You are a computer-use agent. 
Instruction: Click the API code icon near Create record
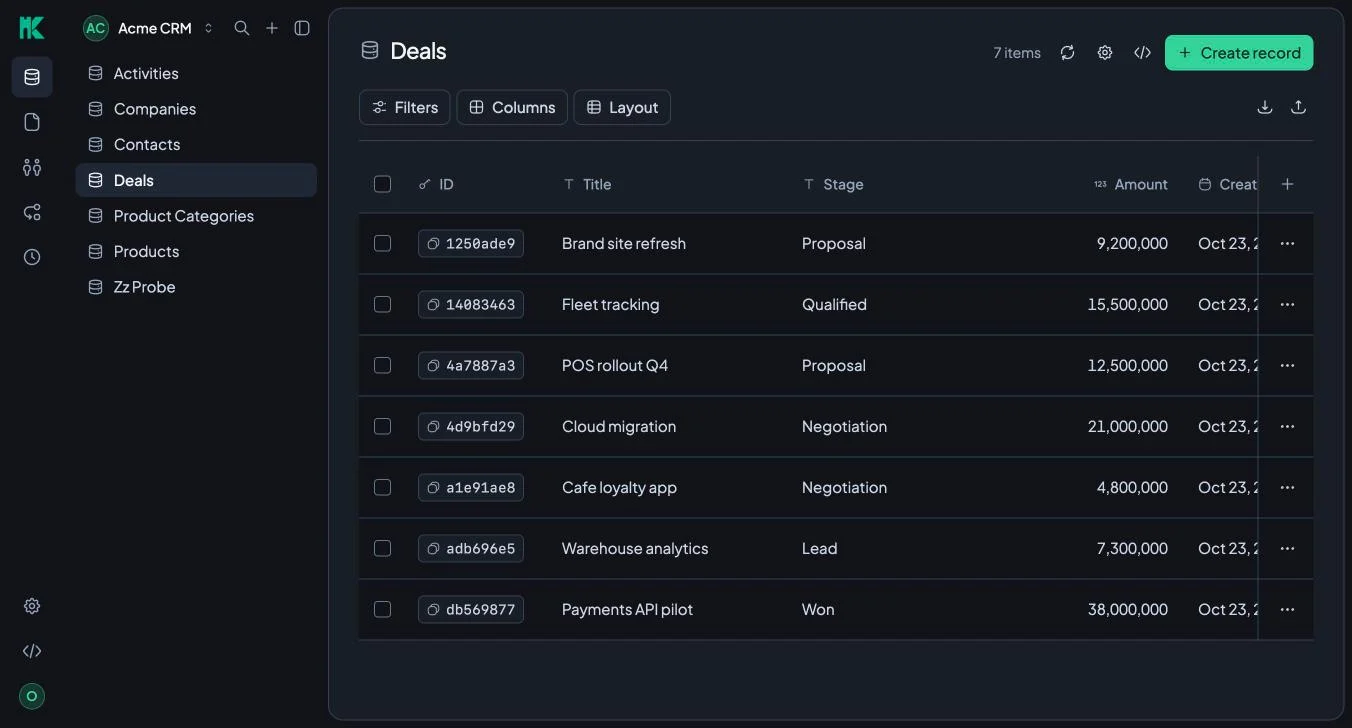click(x=1142, y=53)
